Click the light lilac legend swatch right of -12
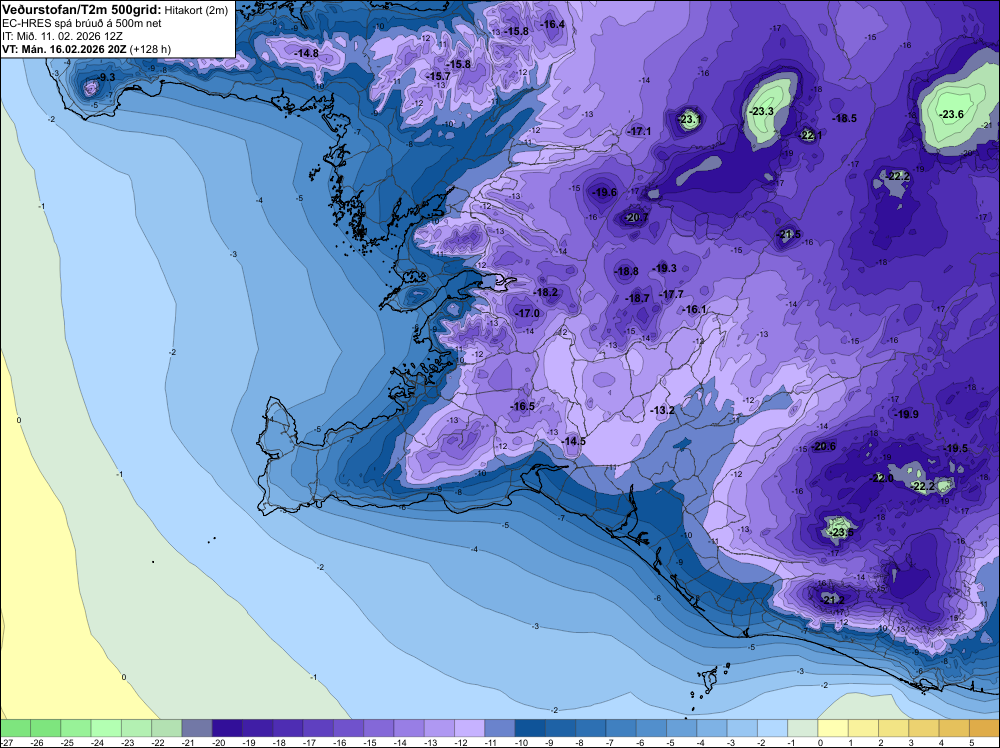This screenshot has width=1000, height=748. coord(470,728)
